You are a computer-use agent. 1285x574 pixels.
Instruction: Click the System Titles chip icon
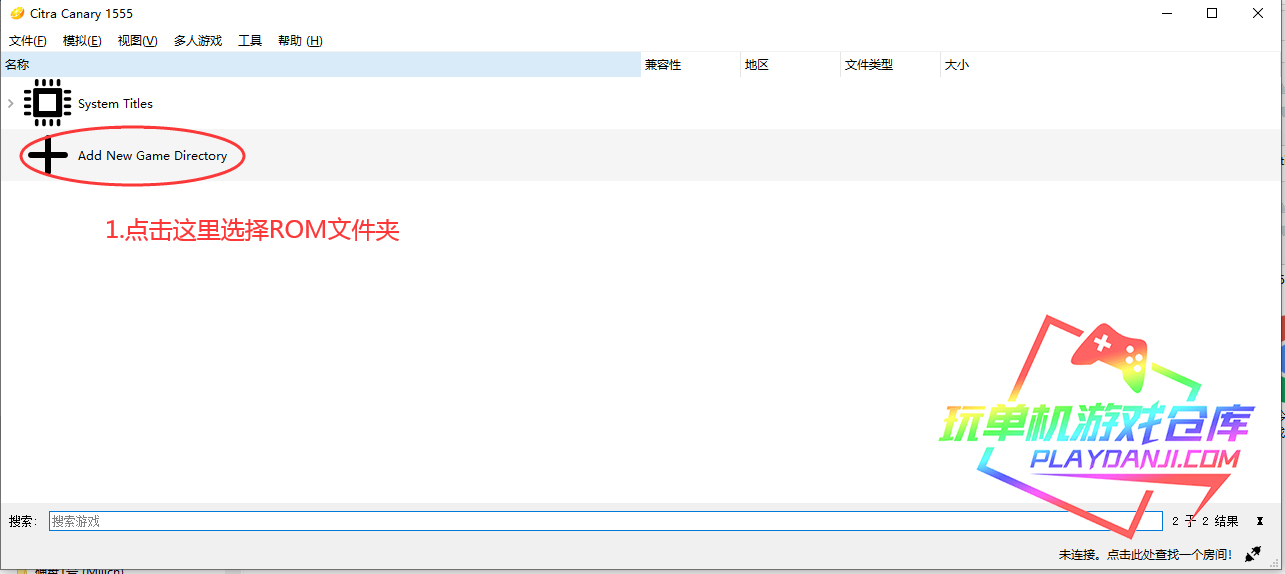coord(47,103)
